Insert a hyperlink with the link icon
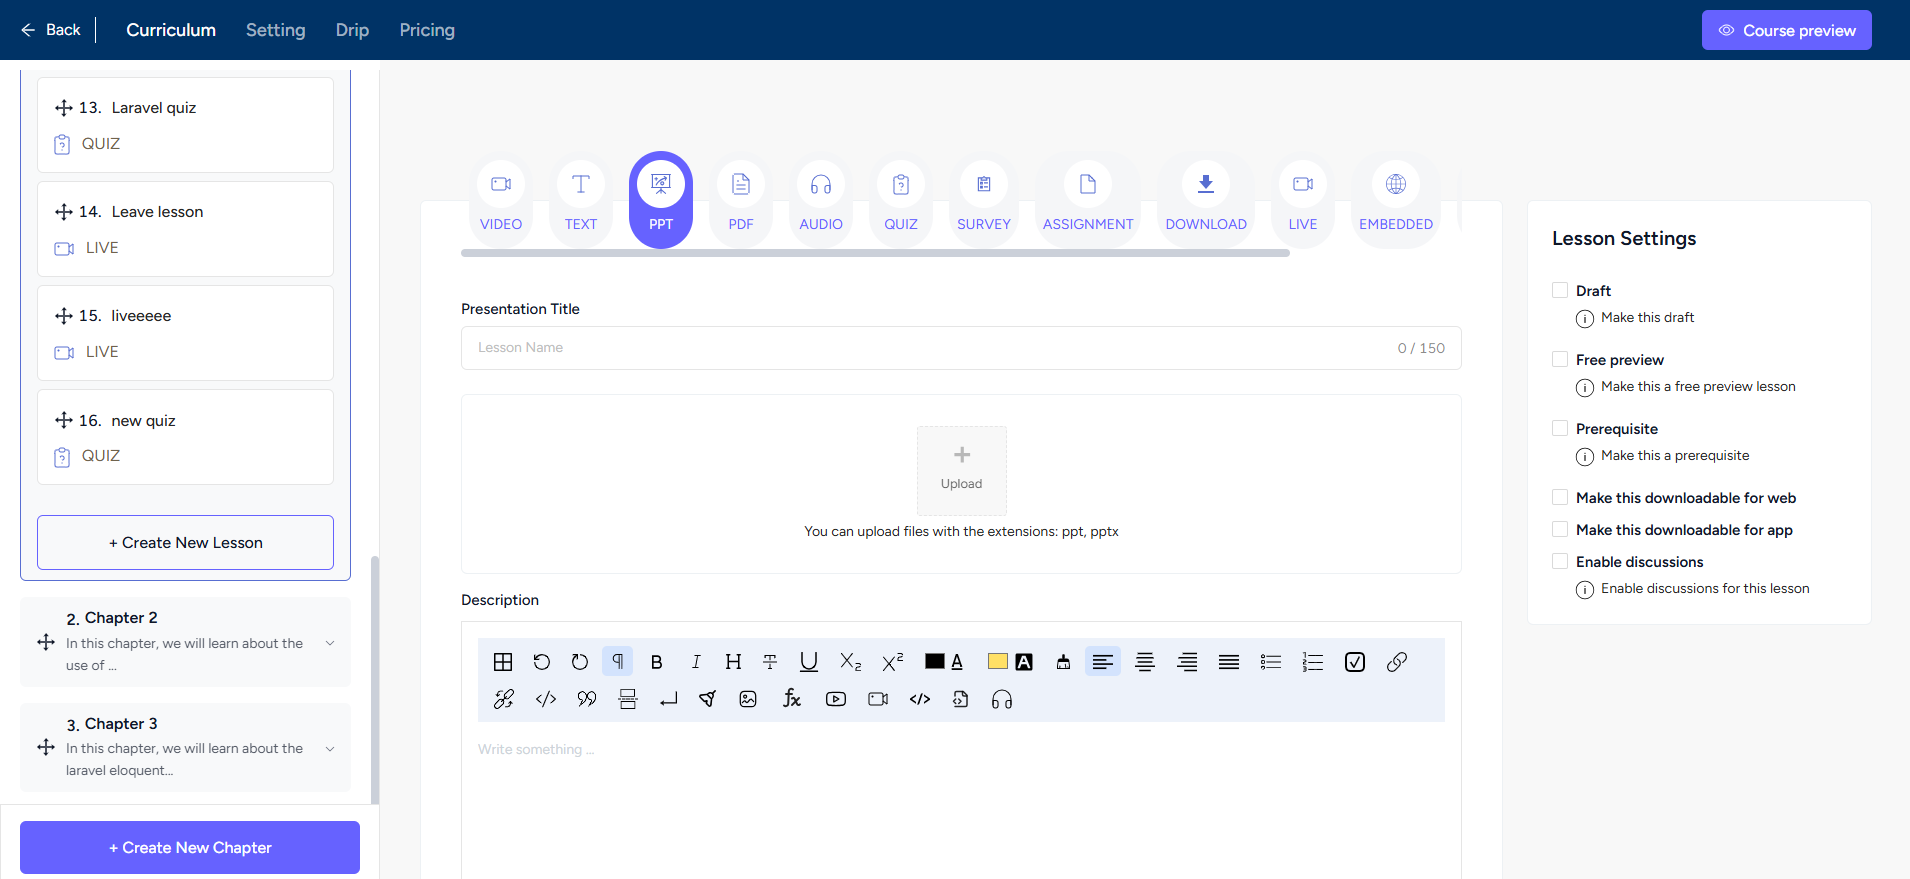 (x=1397, y=662)
